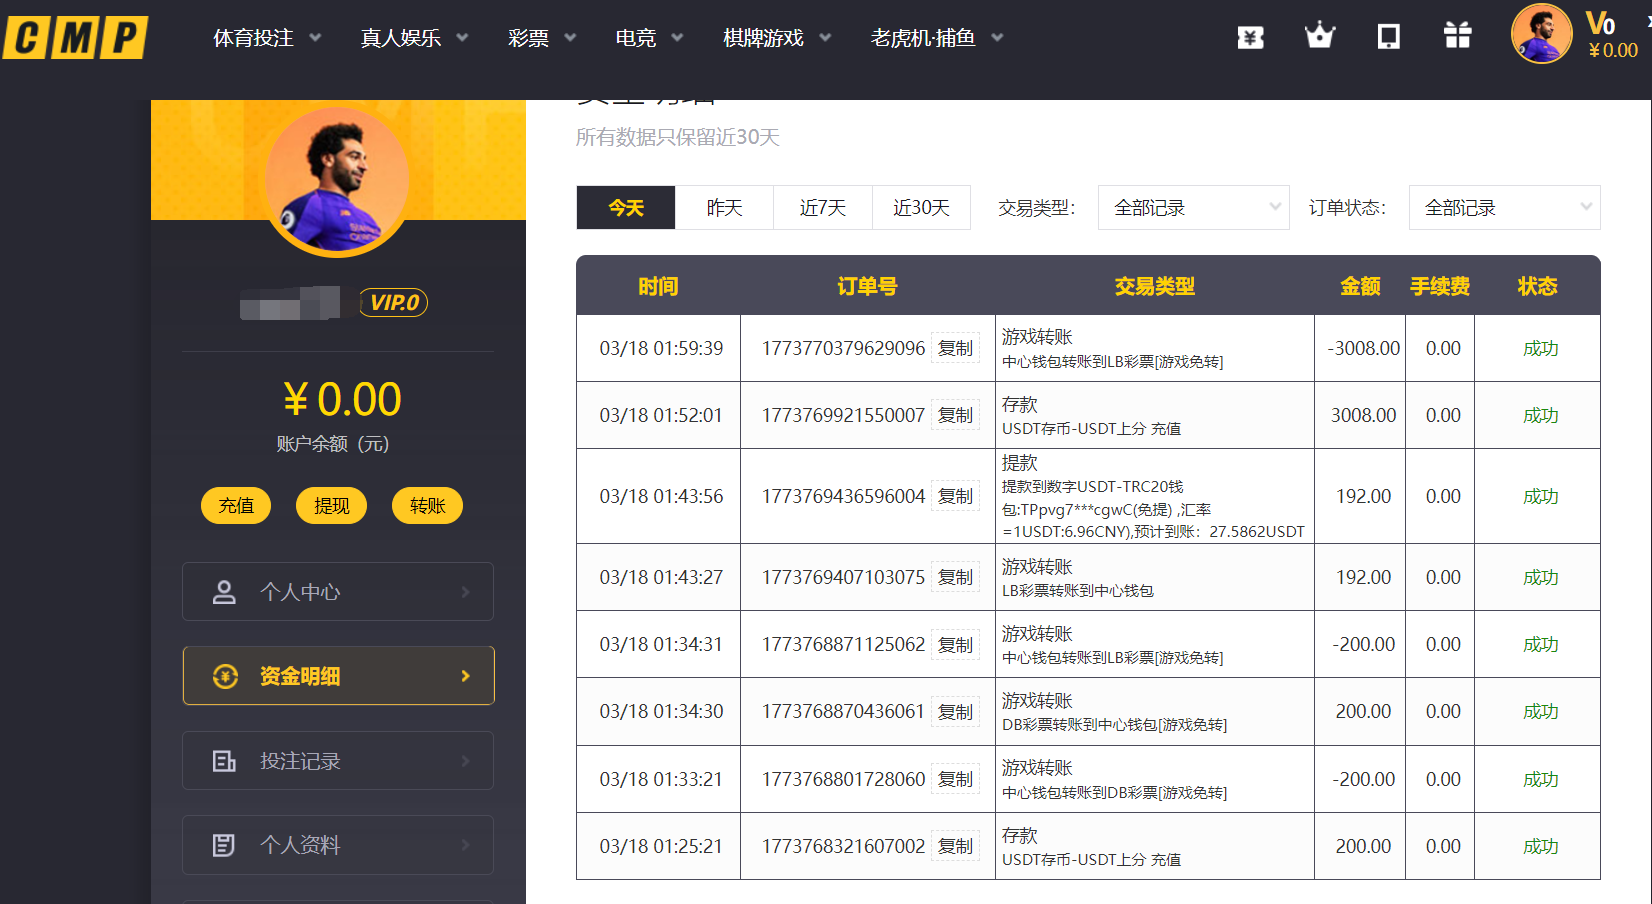1652x904 pixels.
Task: Open the mobile app download icon
Action: click(x=1388, y=36)
